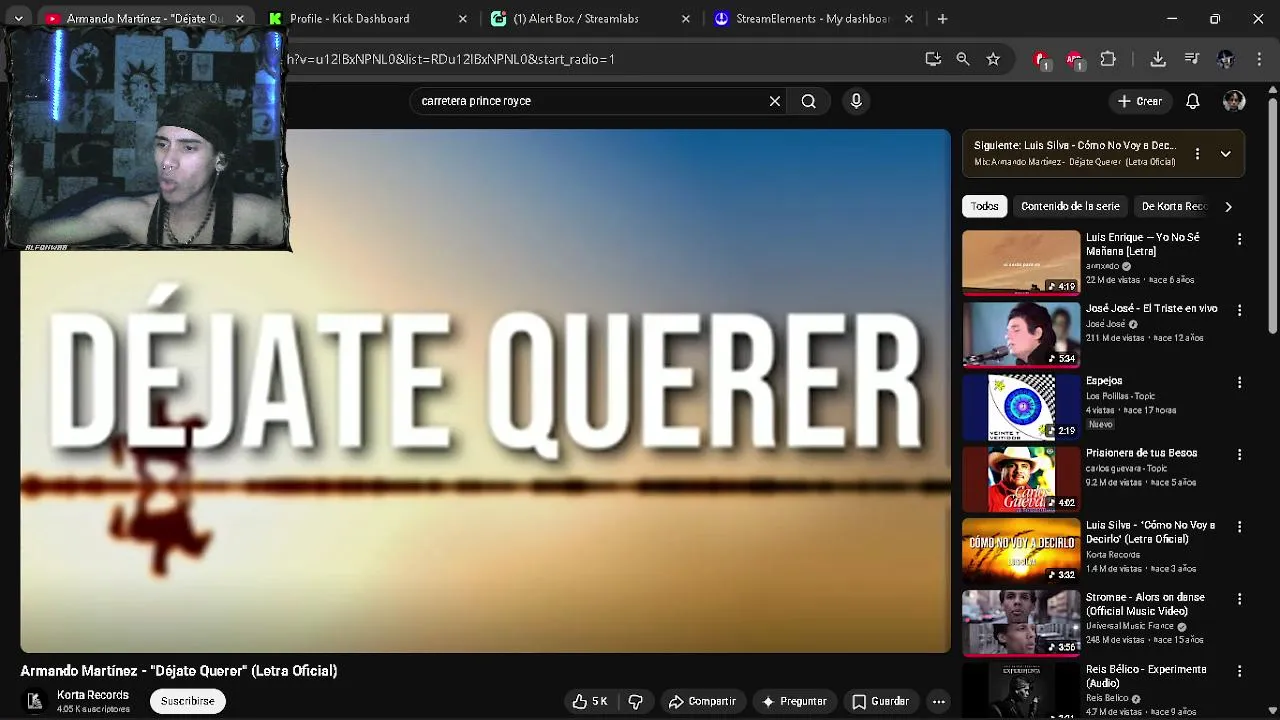Click the Compartir share button

coord(702,701)
